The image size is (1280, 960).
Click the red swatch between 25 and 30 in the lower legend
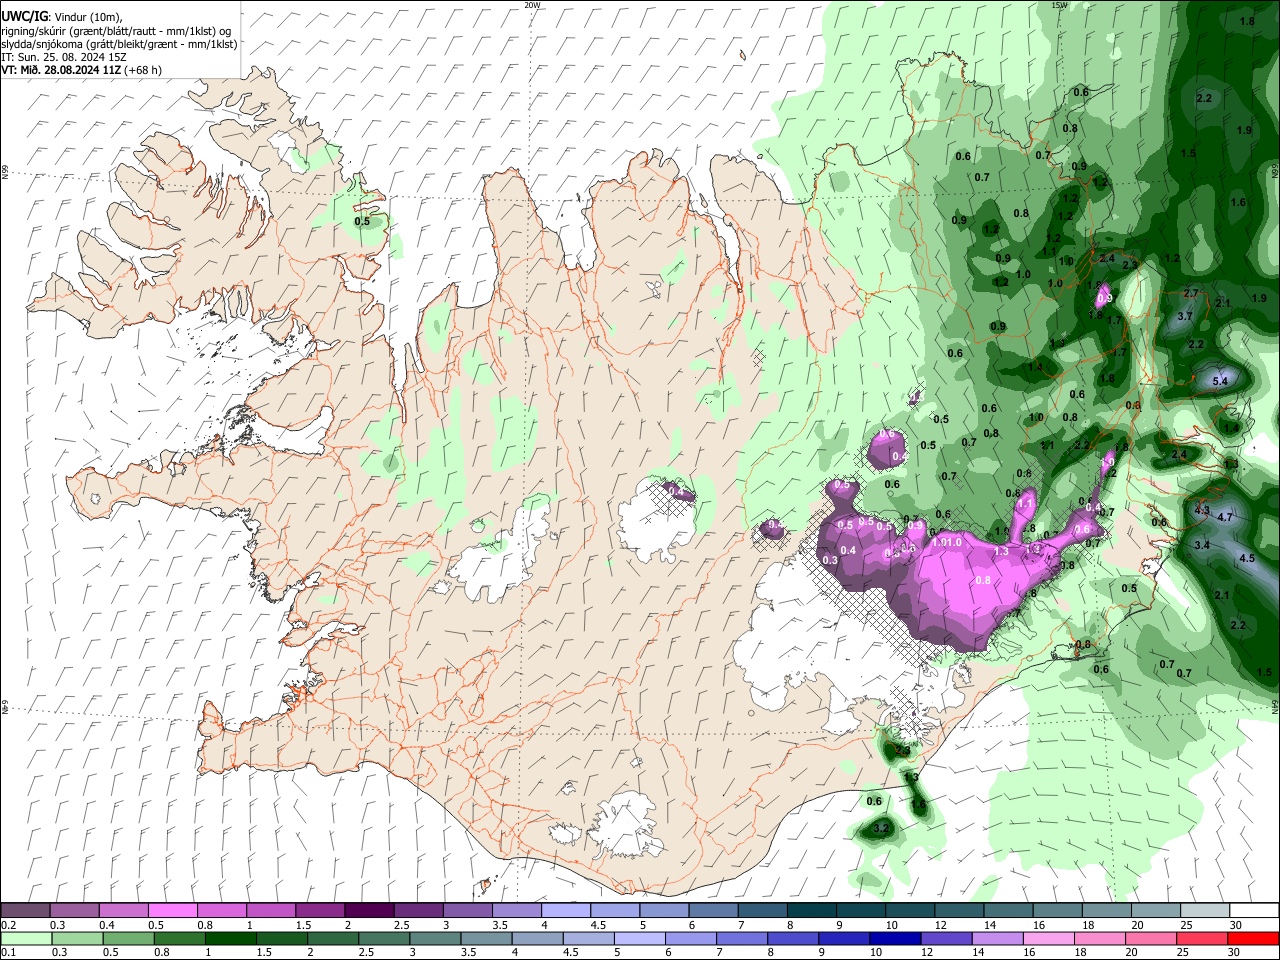click(1203, 938)
